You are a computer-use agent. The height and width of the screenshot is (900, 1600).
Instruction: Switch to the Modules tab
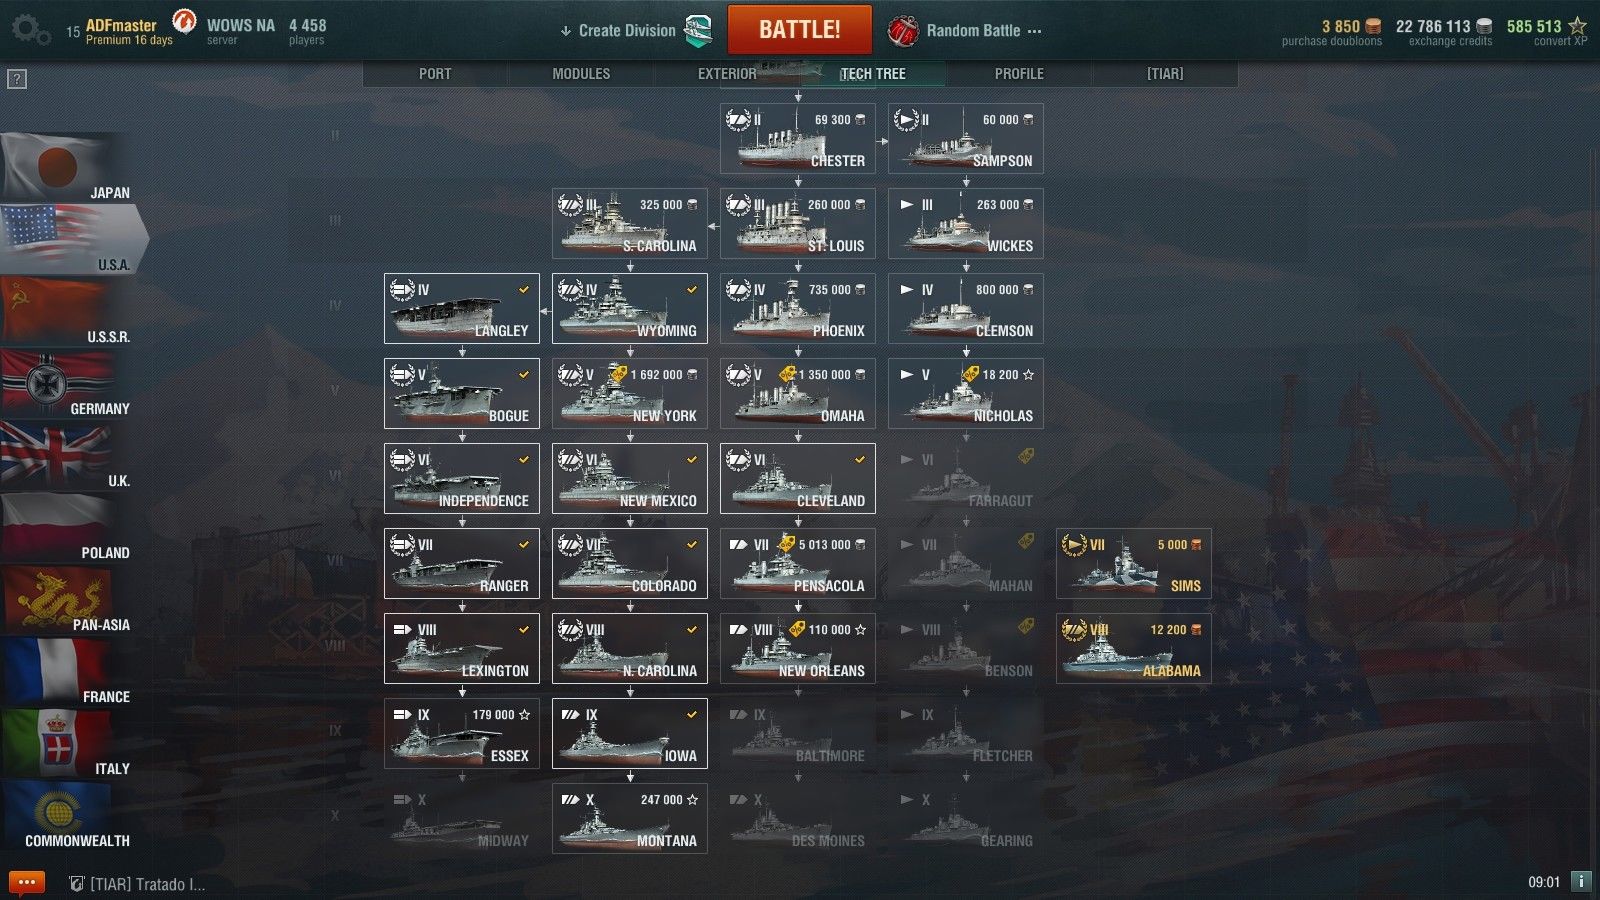point(581,74)
